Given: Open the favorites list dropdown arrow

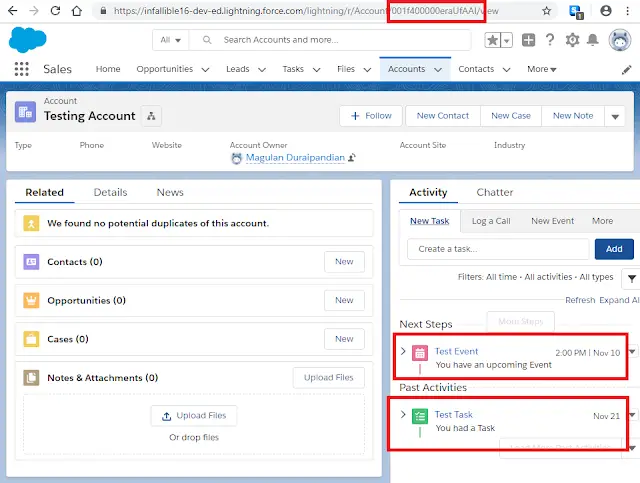Looking at the screenshot, I should (507, 40).
